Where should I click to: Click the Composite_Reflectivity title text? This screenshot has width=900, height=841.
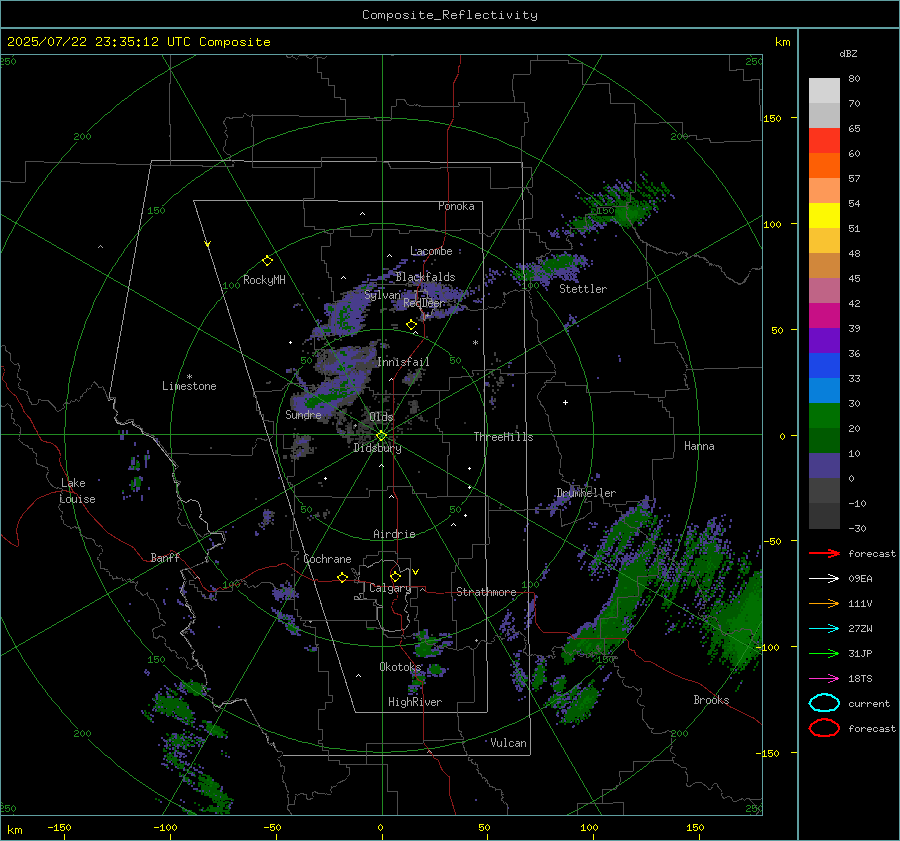click(449, 15)
